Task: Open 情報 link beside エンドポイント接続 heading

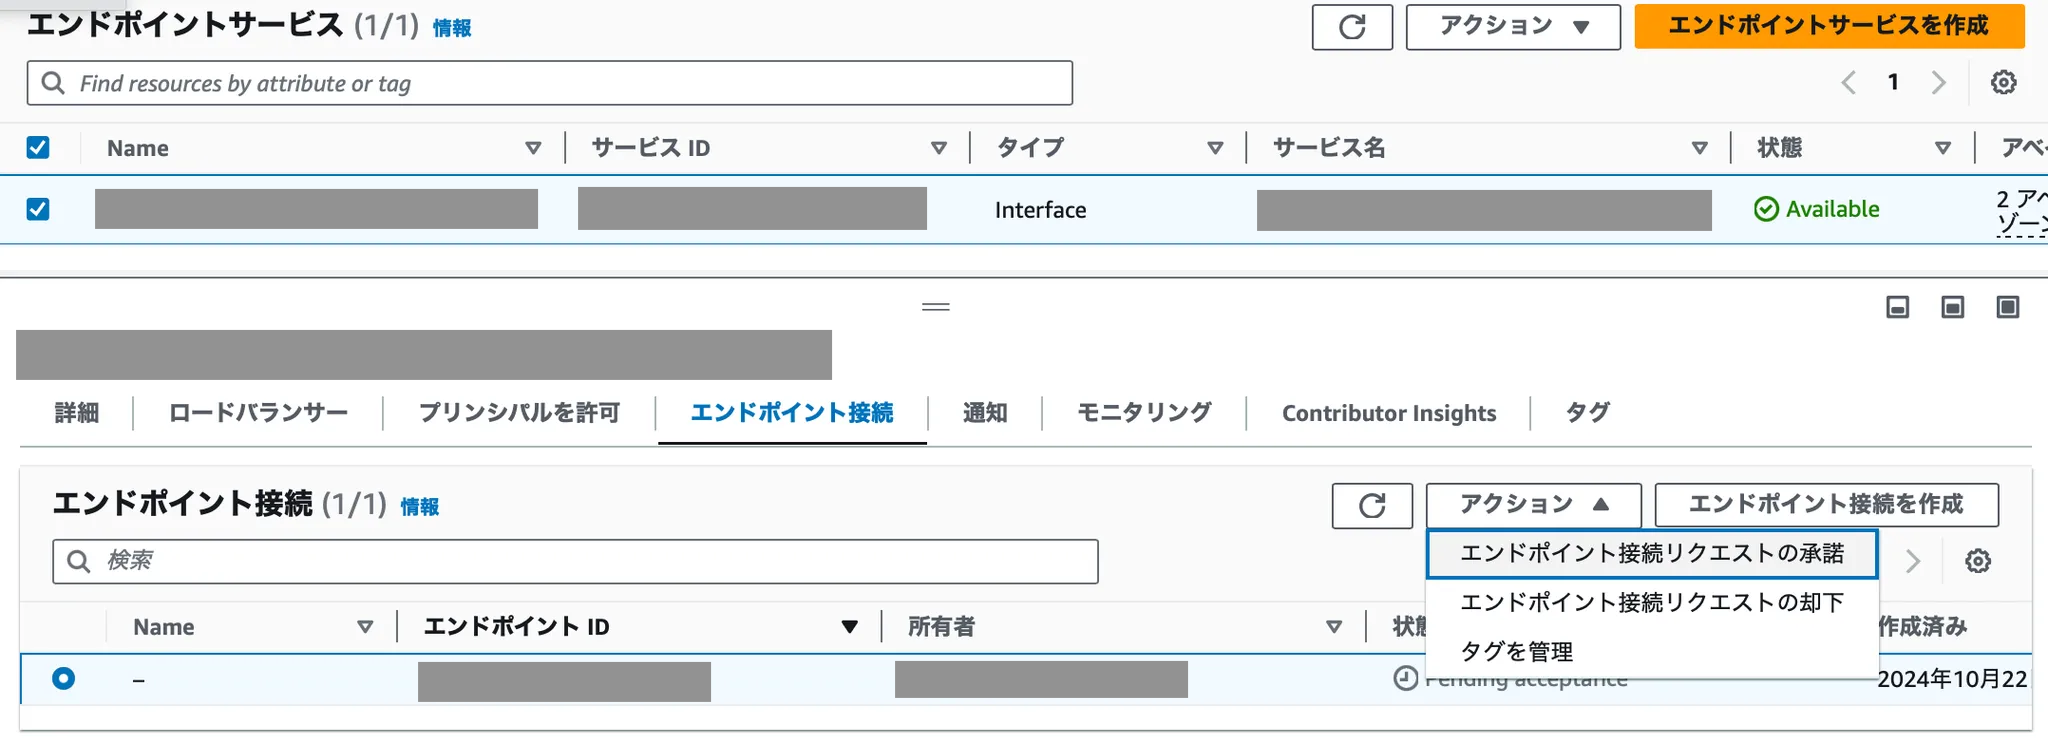Action: point(420,507)
